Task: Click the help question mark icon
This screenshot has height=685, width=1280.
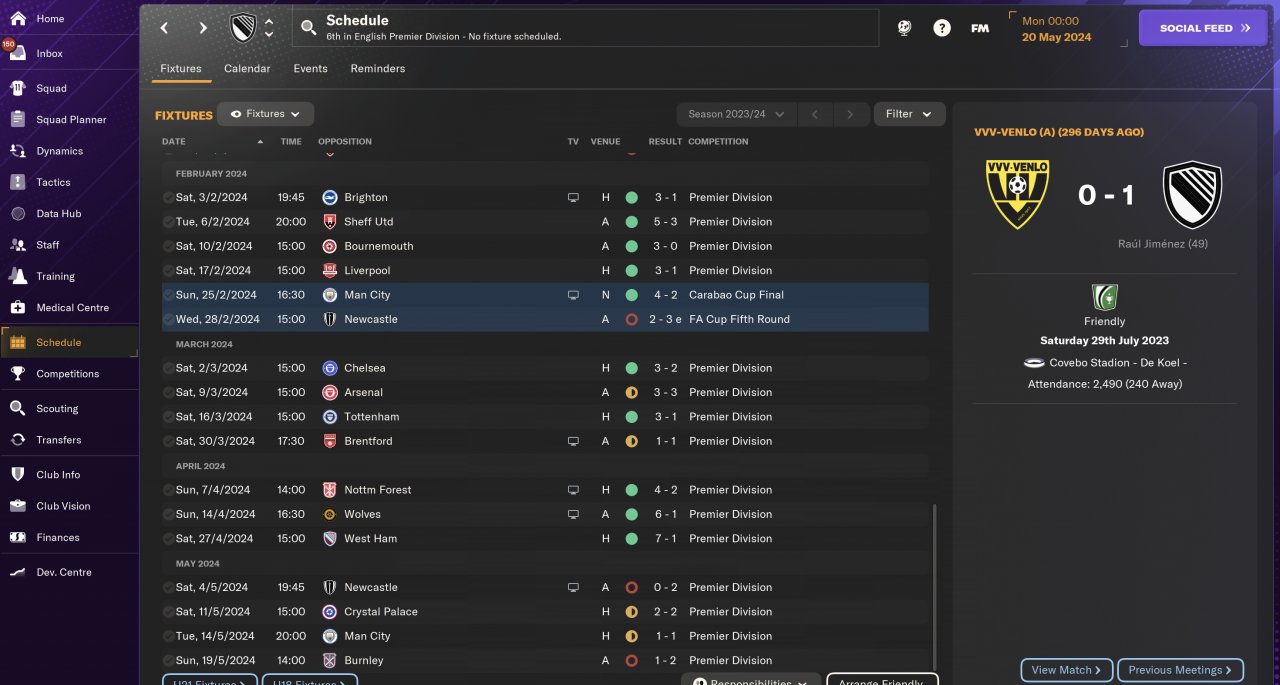Action: point(942,28)
